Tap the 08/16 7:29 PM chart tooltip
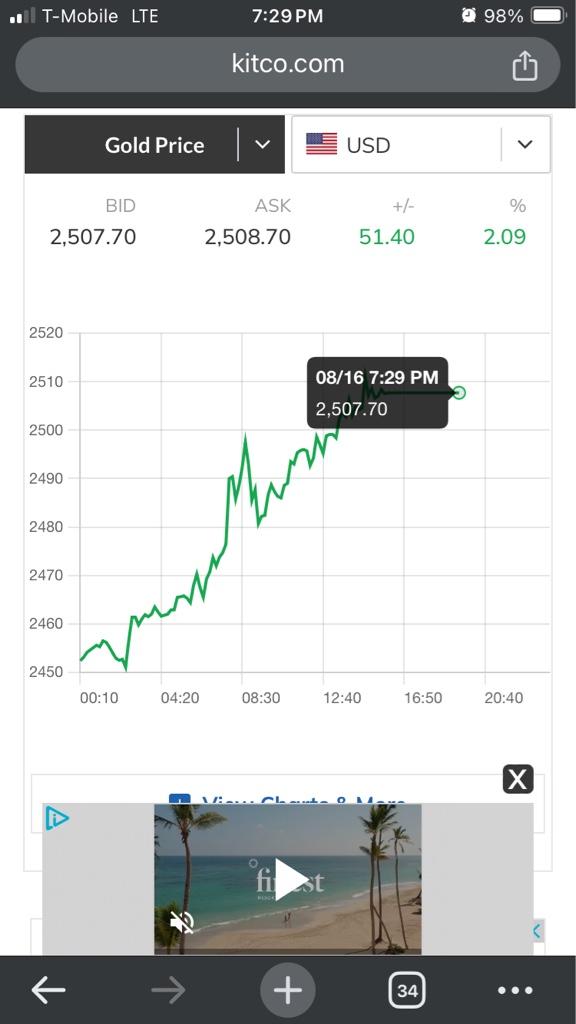This screenshot has width=576, height=1024. tap(377, 392)
